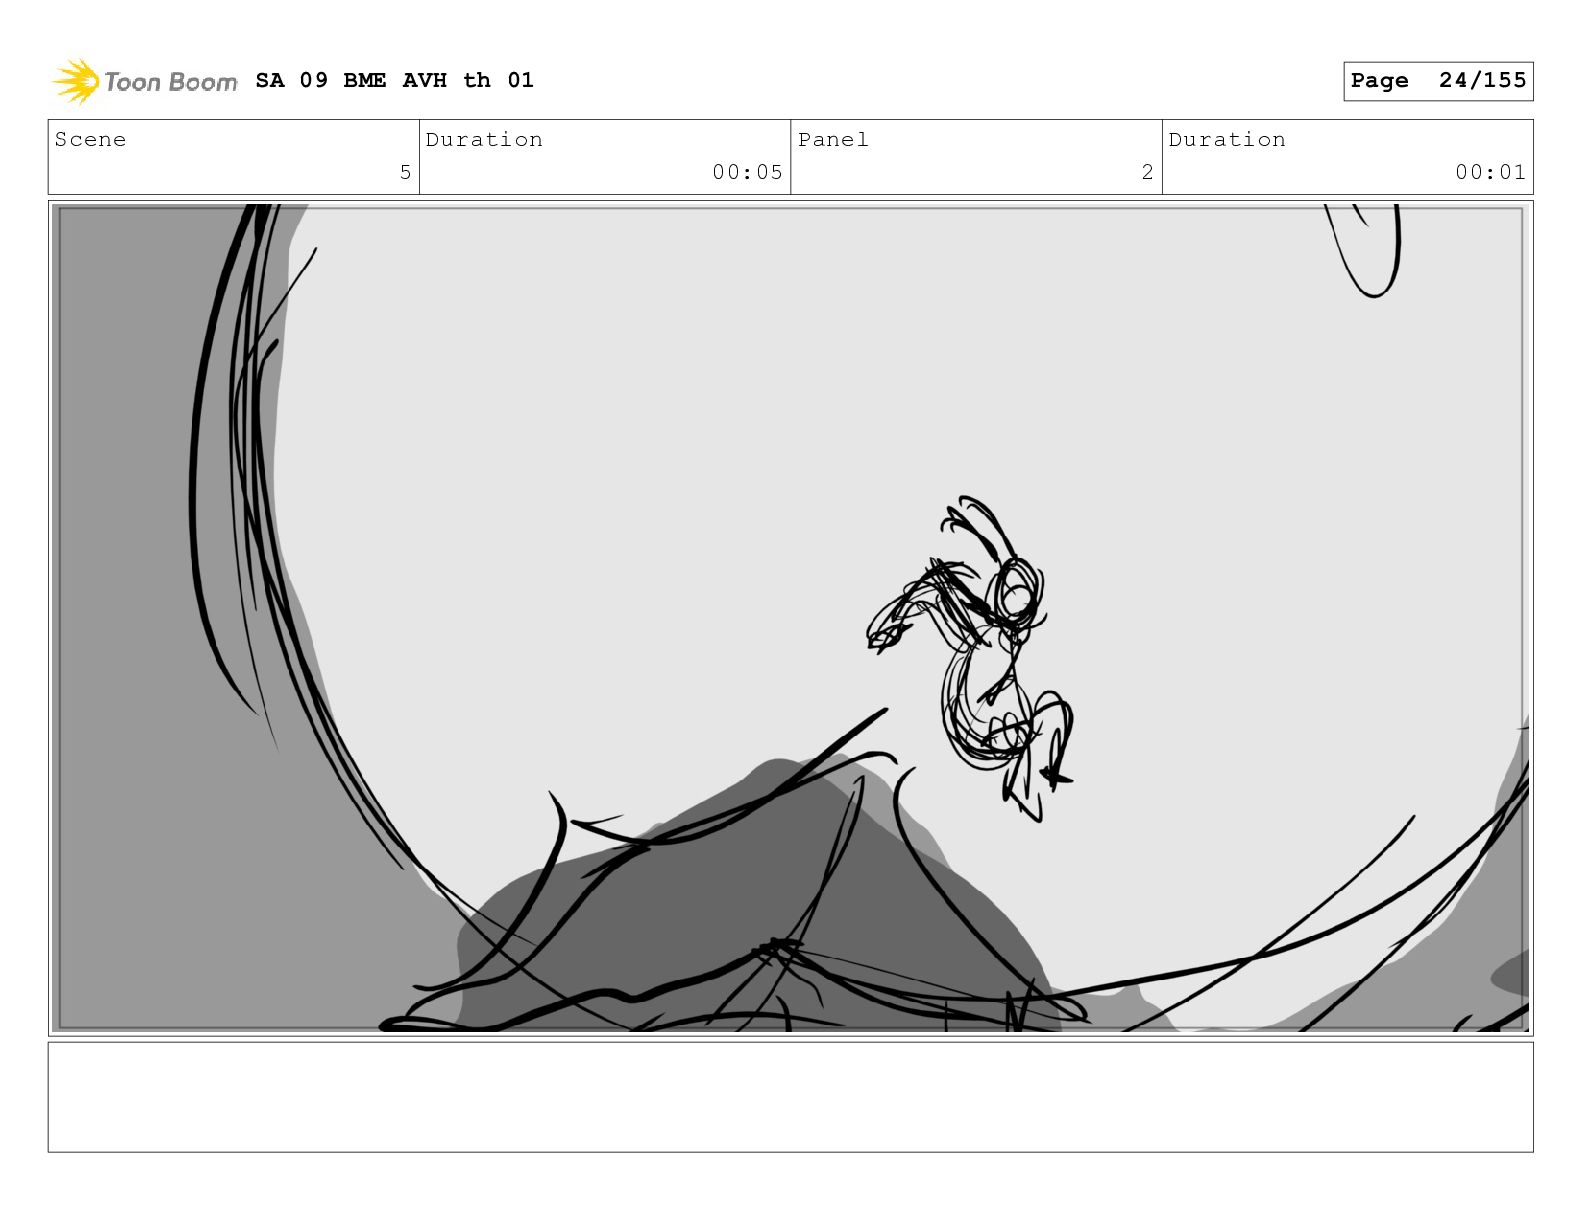Click the empty notes box below the panel
This screenshot has width=1584, height=1224.
790,1097
